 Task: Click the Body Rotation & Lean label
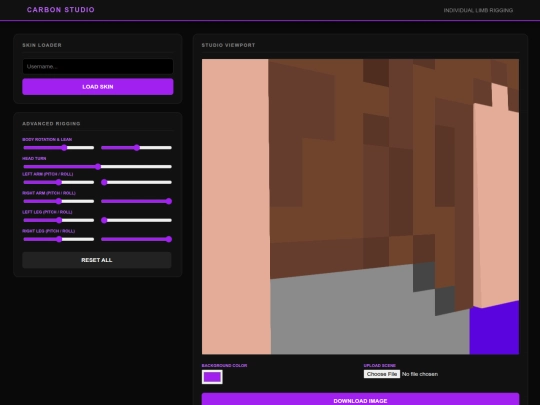(47, 139)
